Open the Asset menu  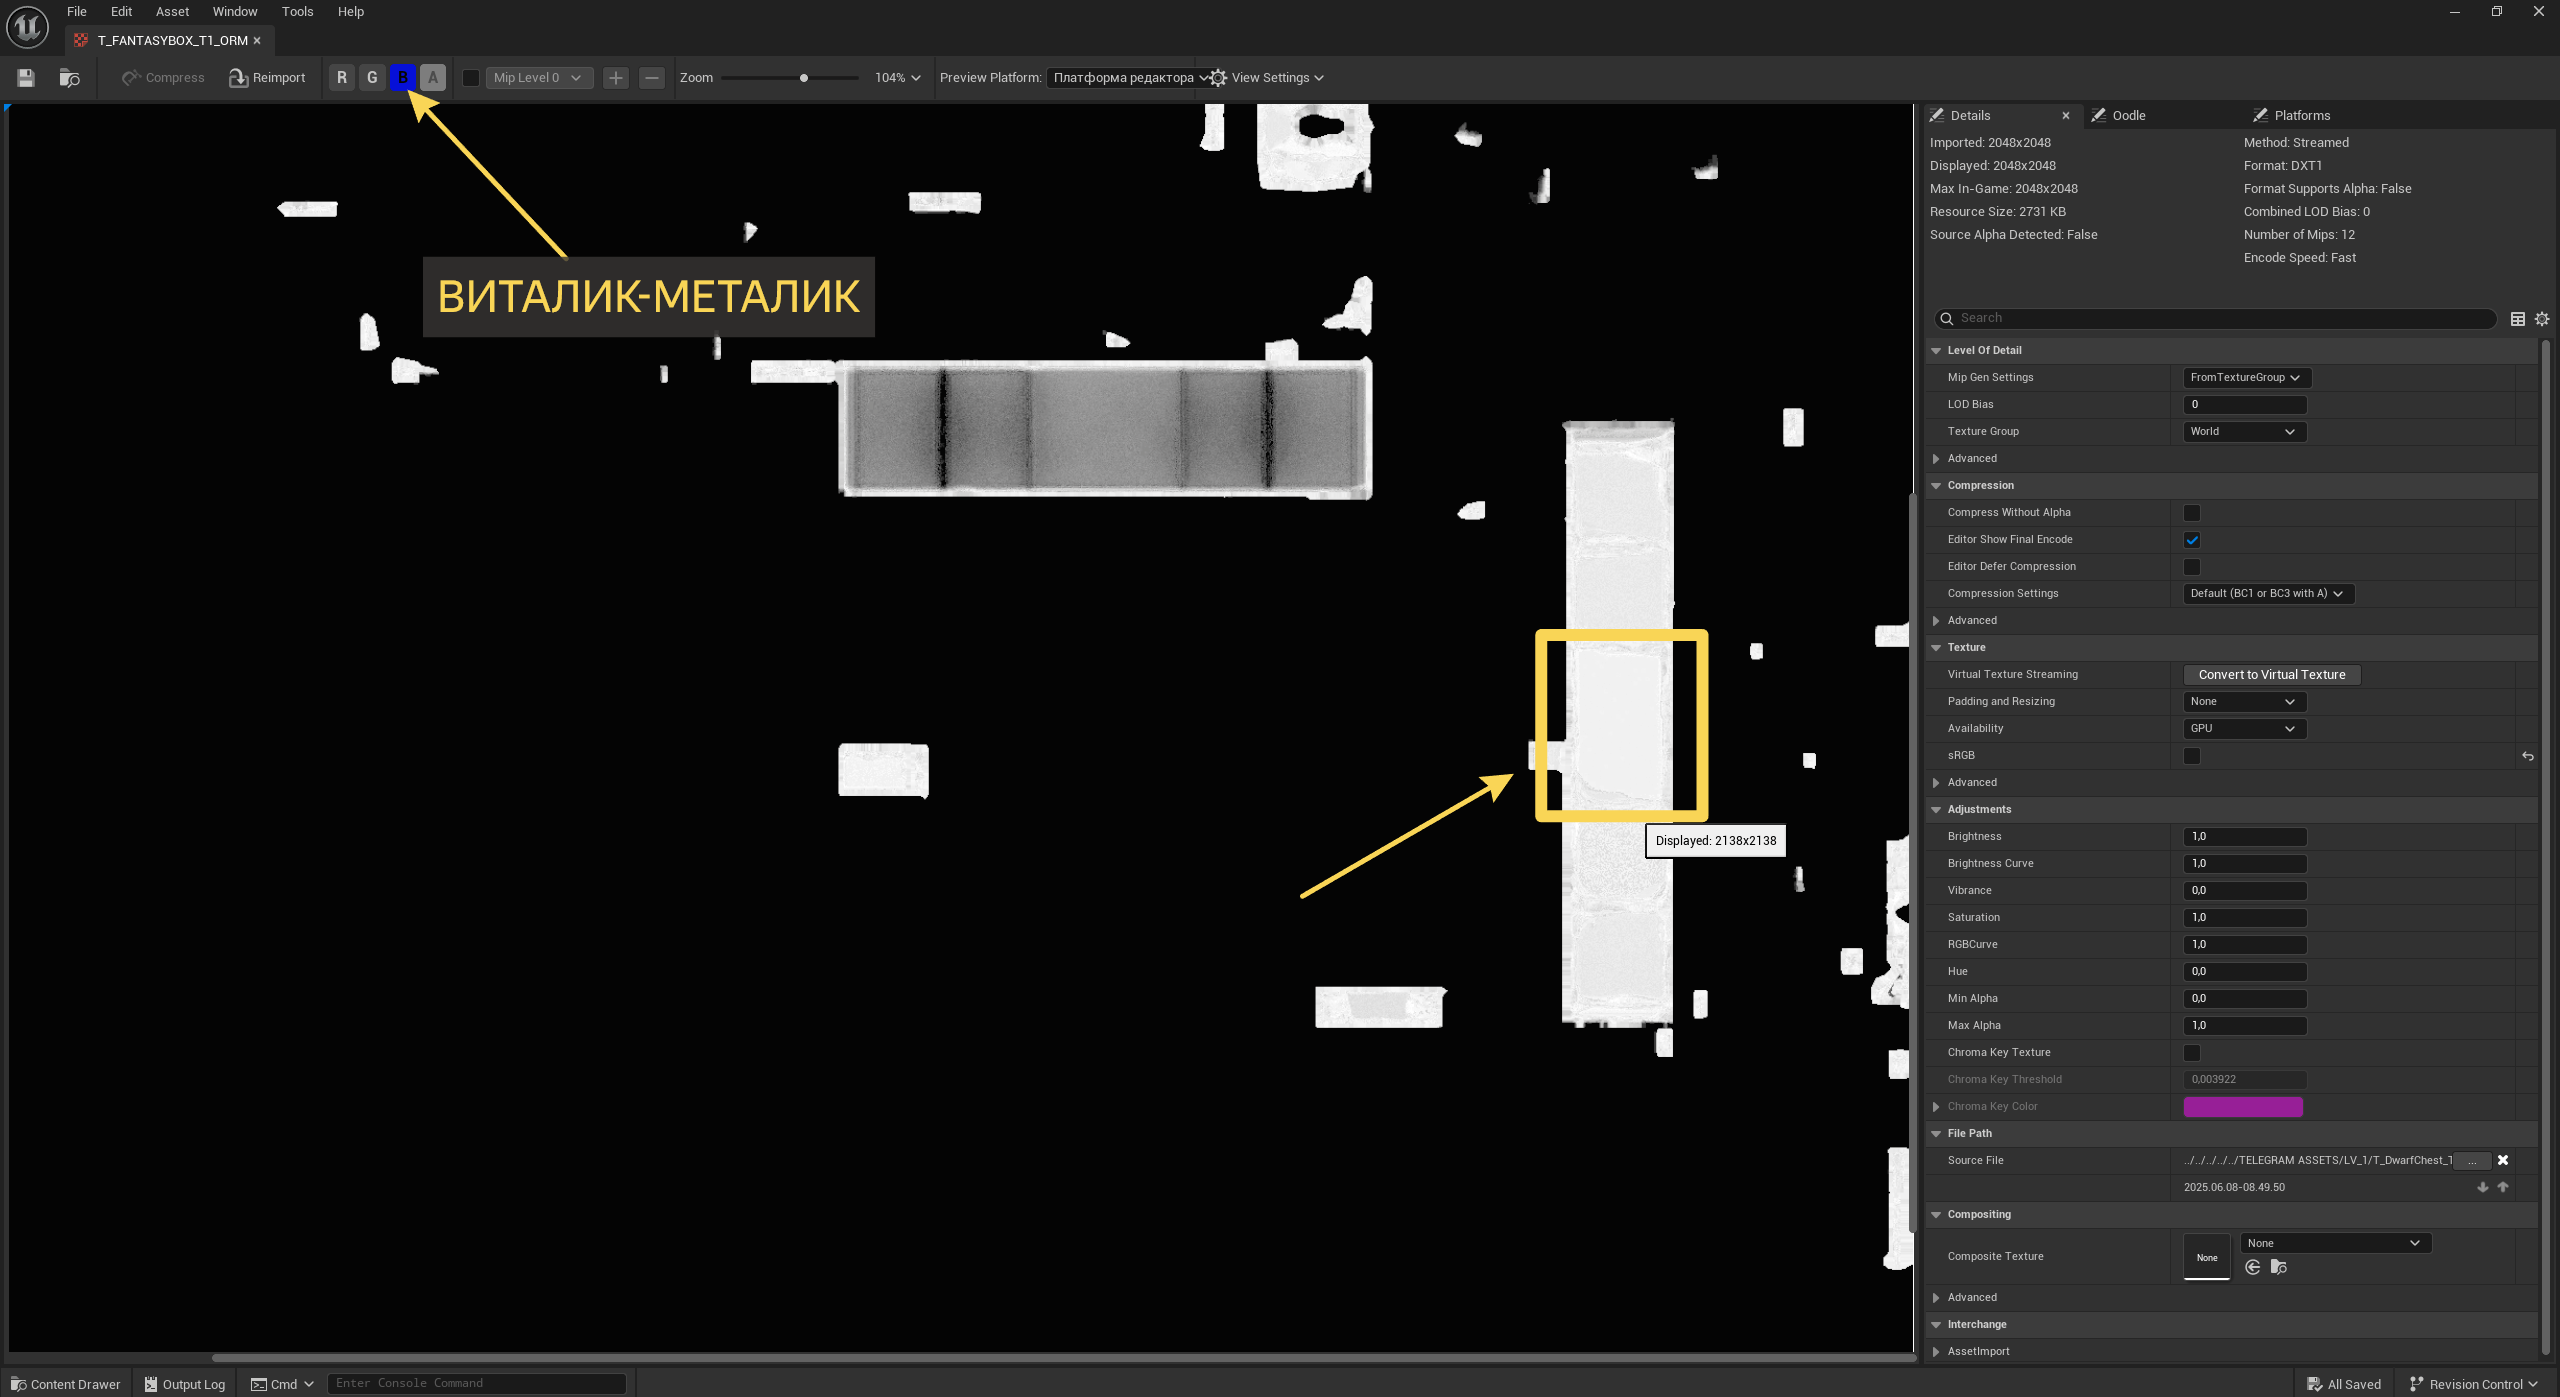coord(172,12)
